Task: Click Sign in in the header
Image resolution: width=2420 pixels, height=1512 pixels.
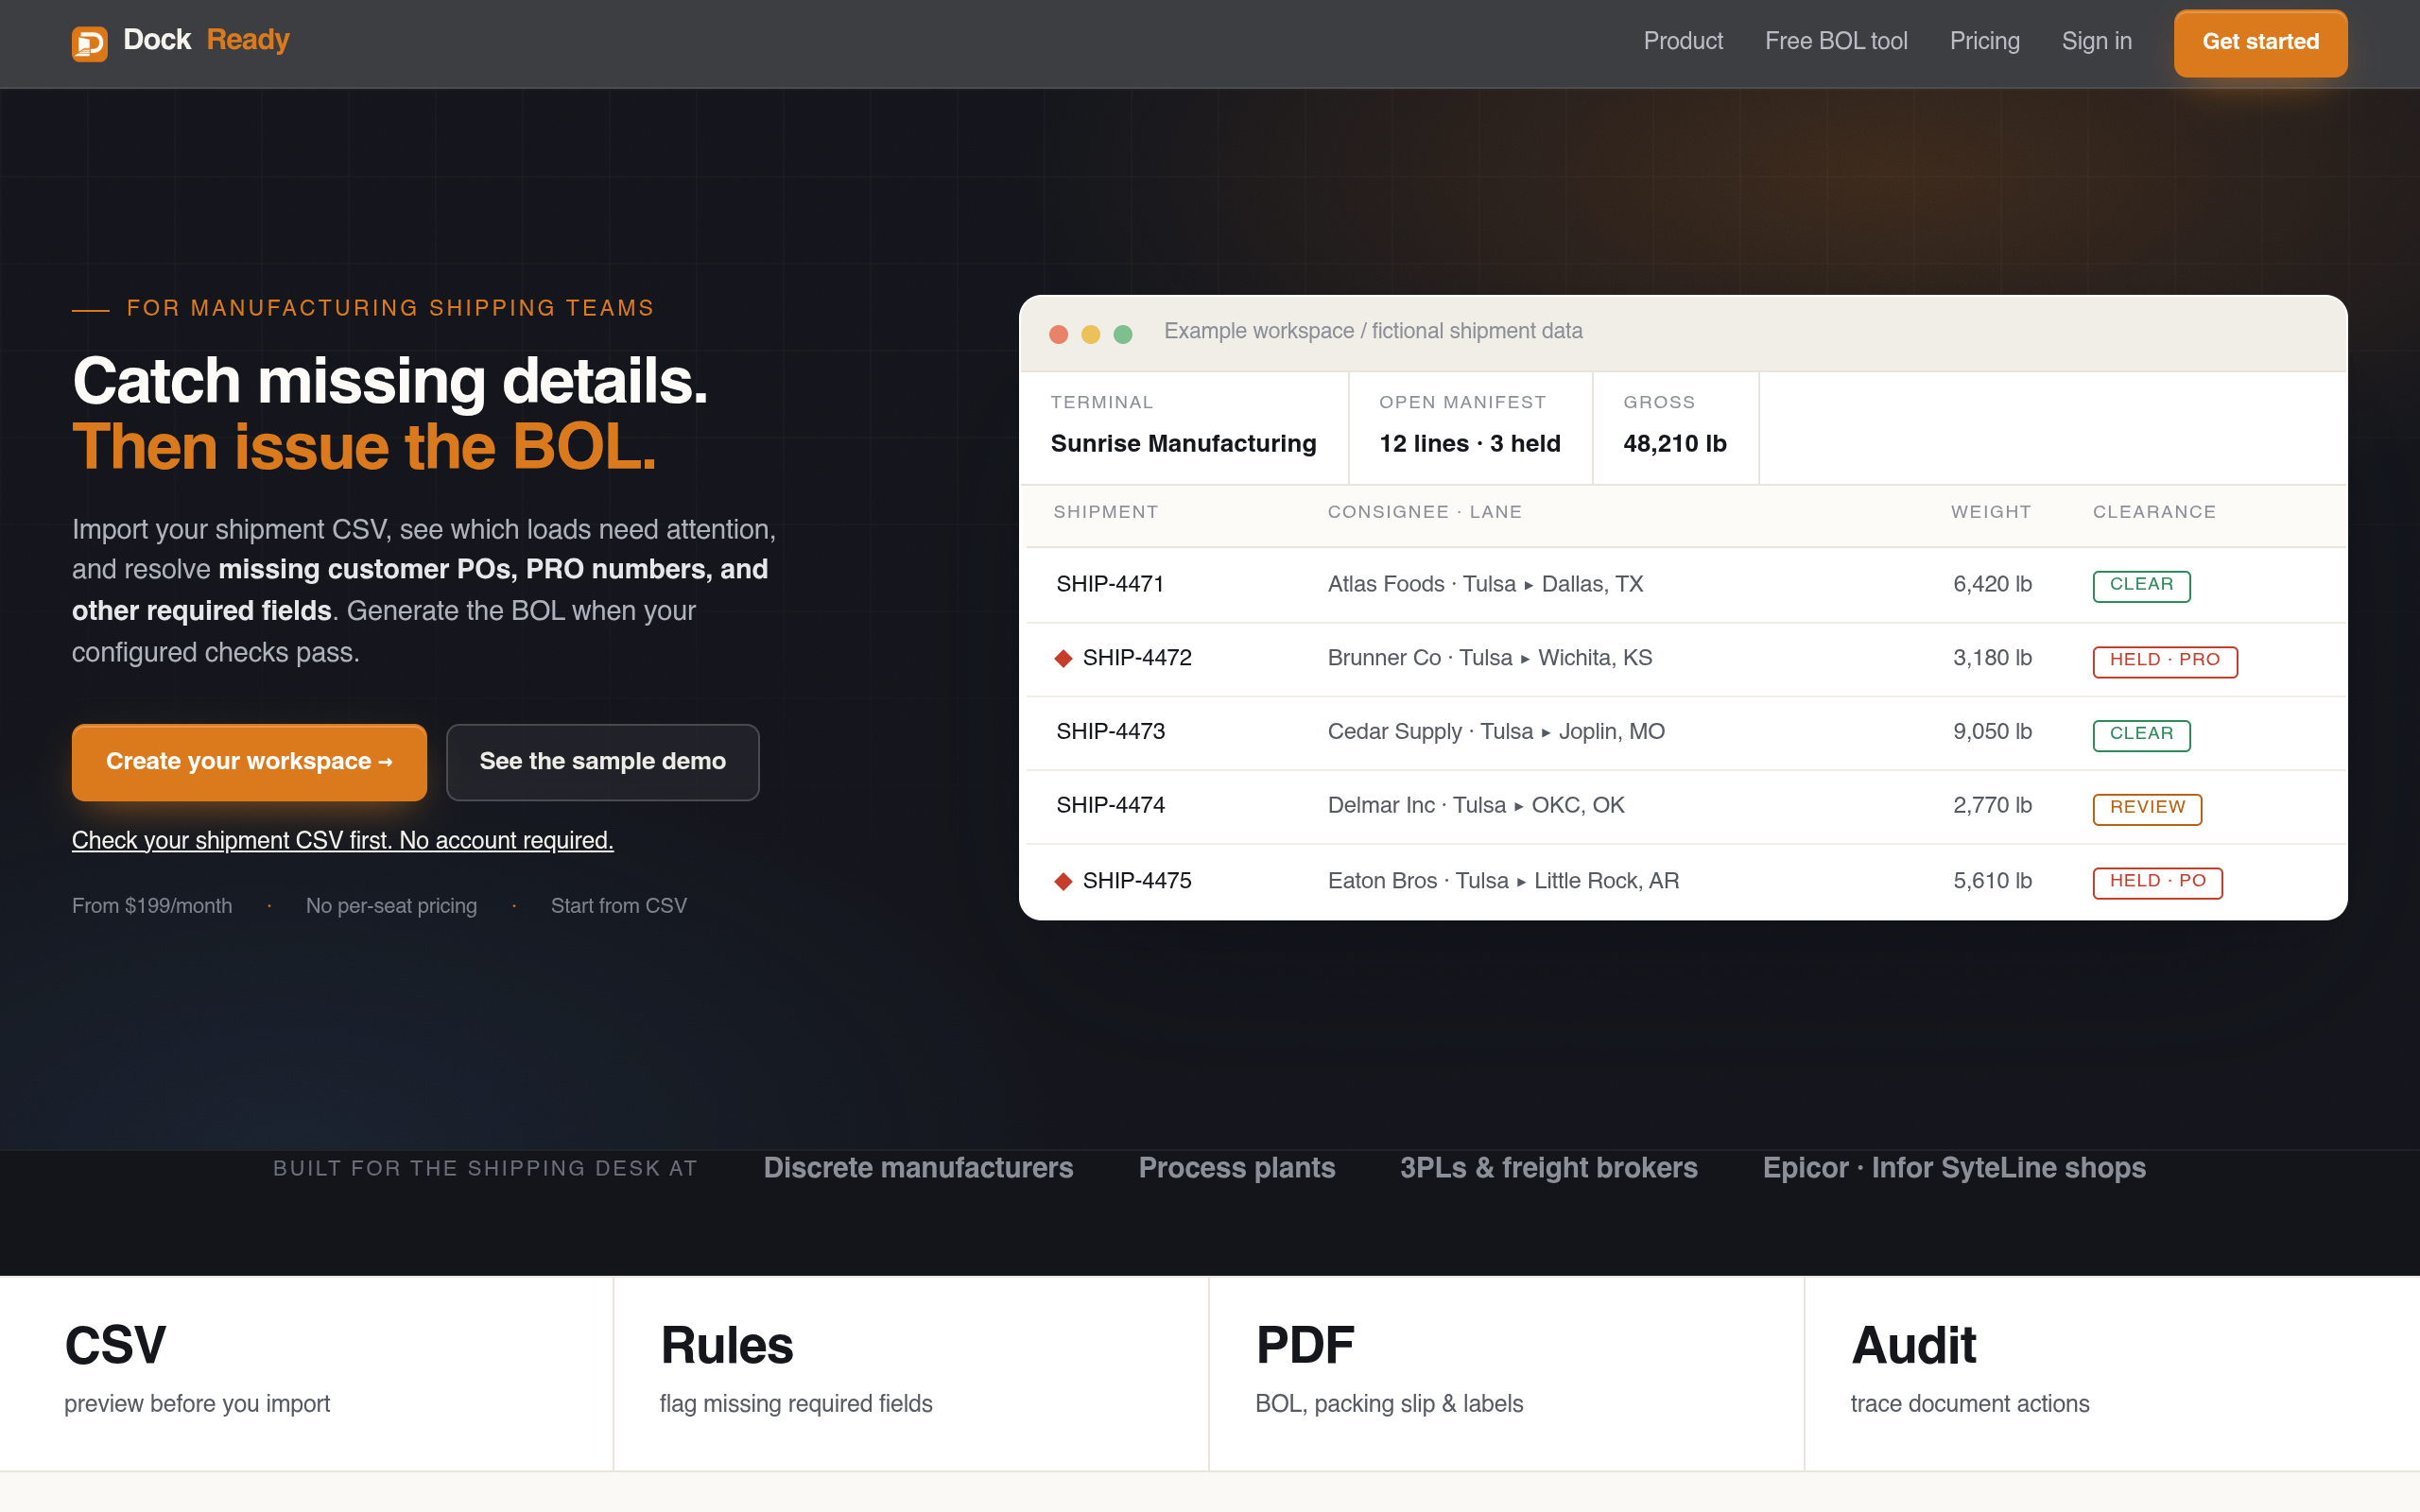Action: coord(2096,41)
